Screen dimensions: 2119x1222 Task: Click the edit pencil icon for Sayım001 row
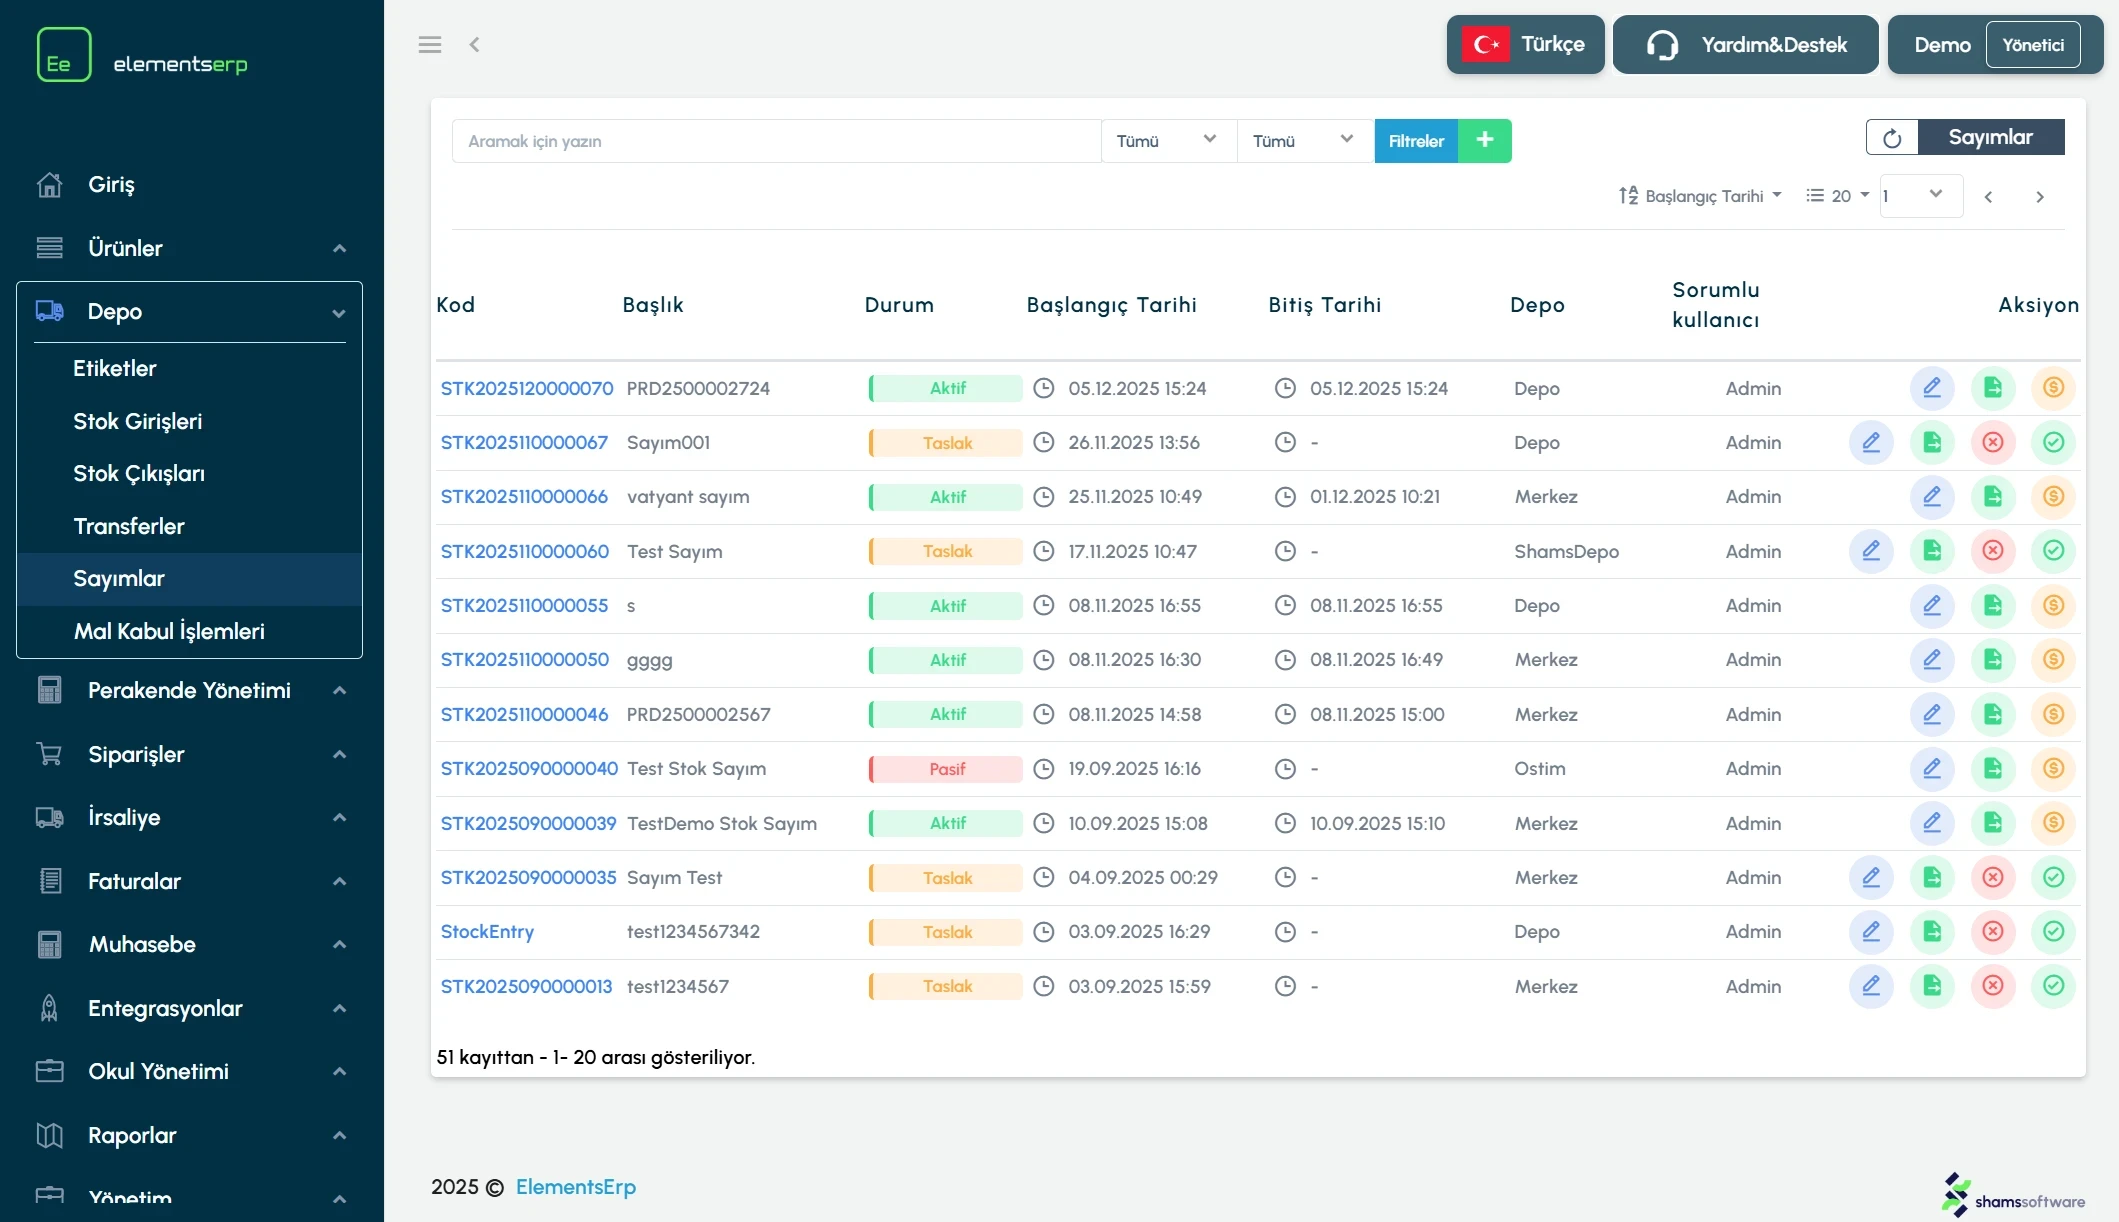click(x=1871, y=442)
